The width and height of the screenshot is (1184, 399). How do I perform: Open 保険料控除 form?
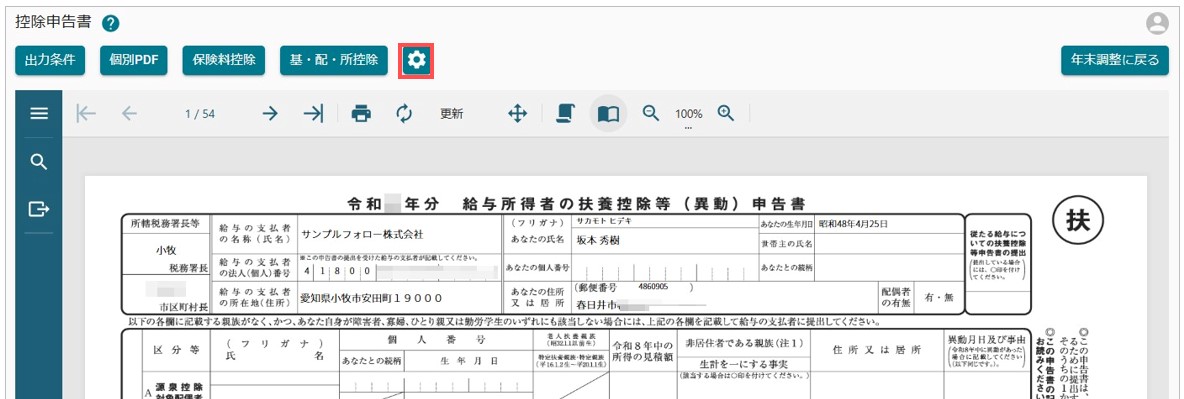[x=224, y=60]
